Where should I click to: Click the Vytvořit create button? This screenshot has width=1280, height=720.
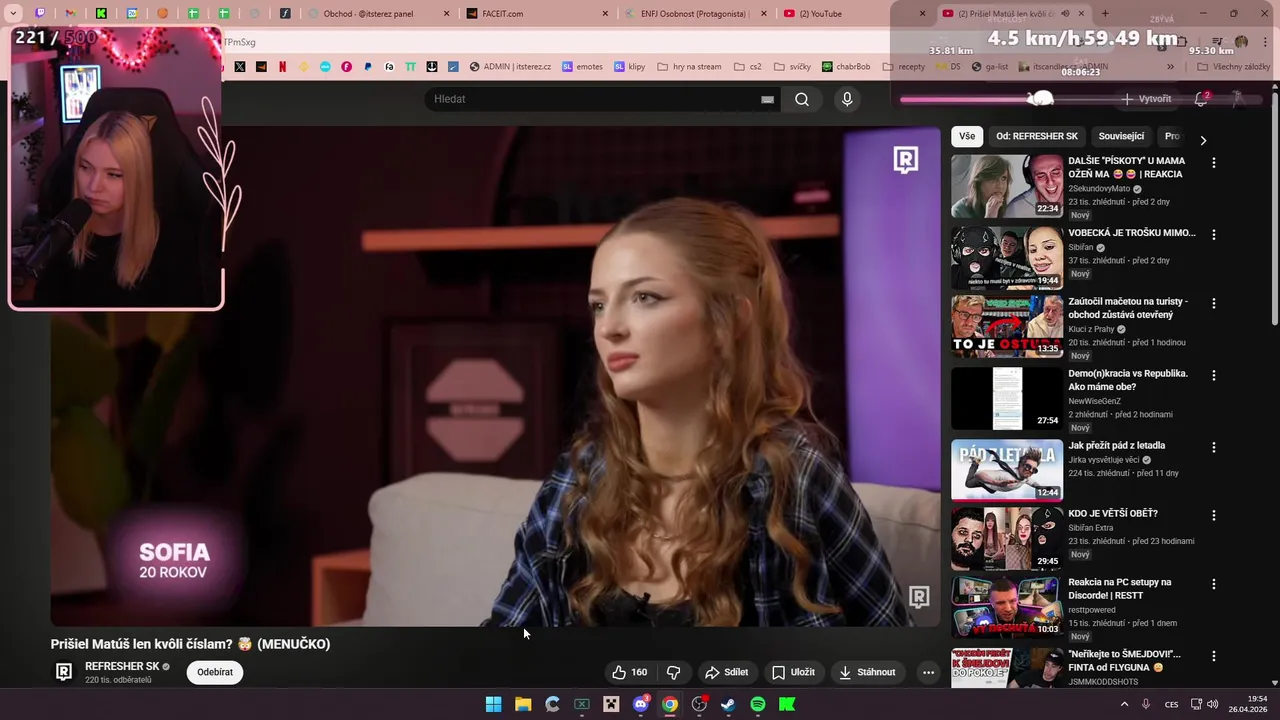pyautogui.click(x=1146, y=99)
